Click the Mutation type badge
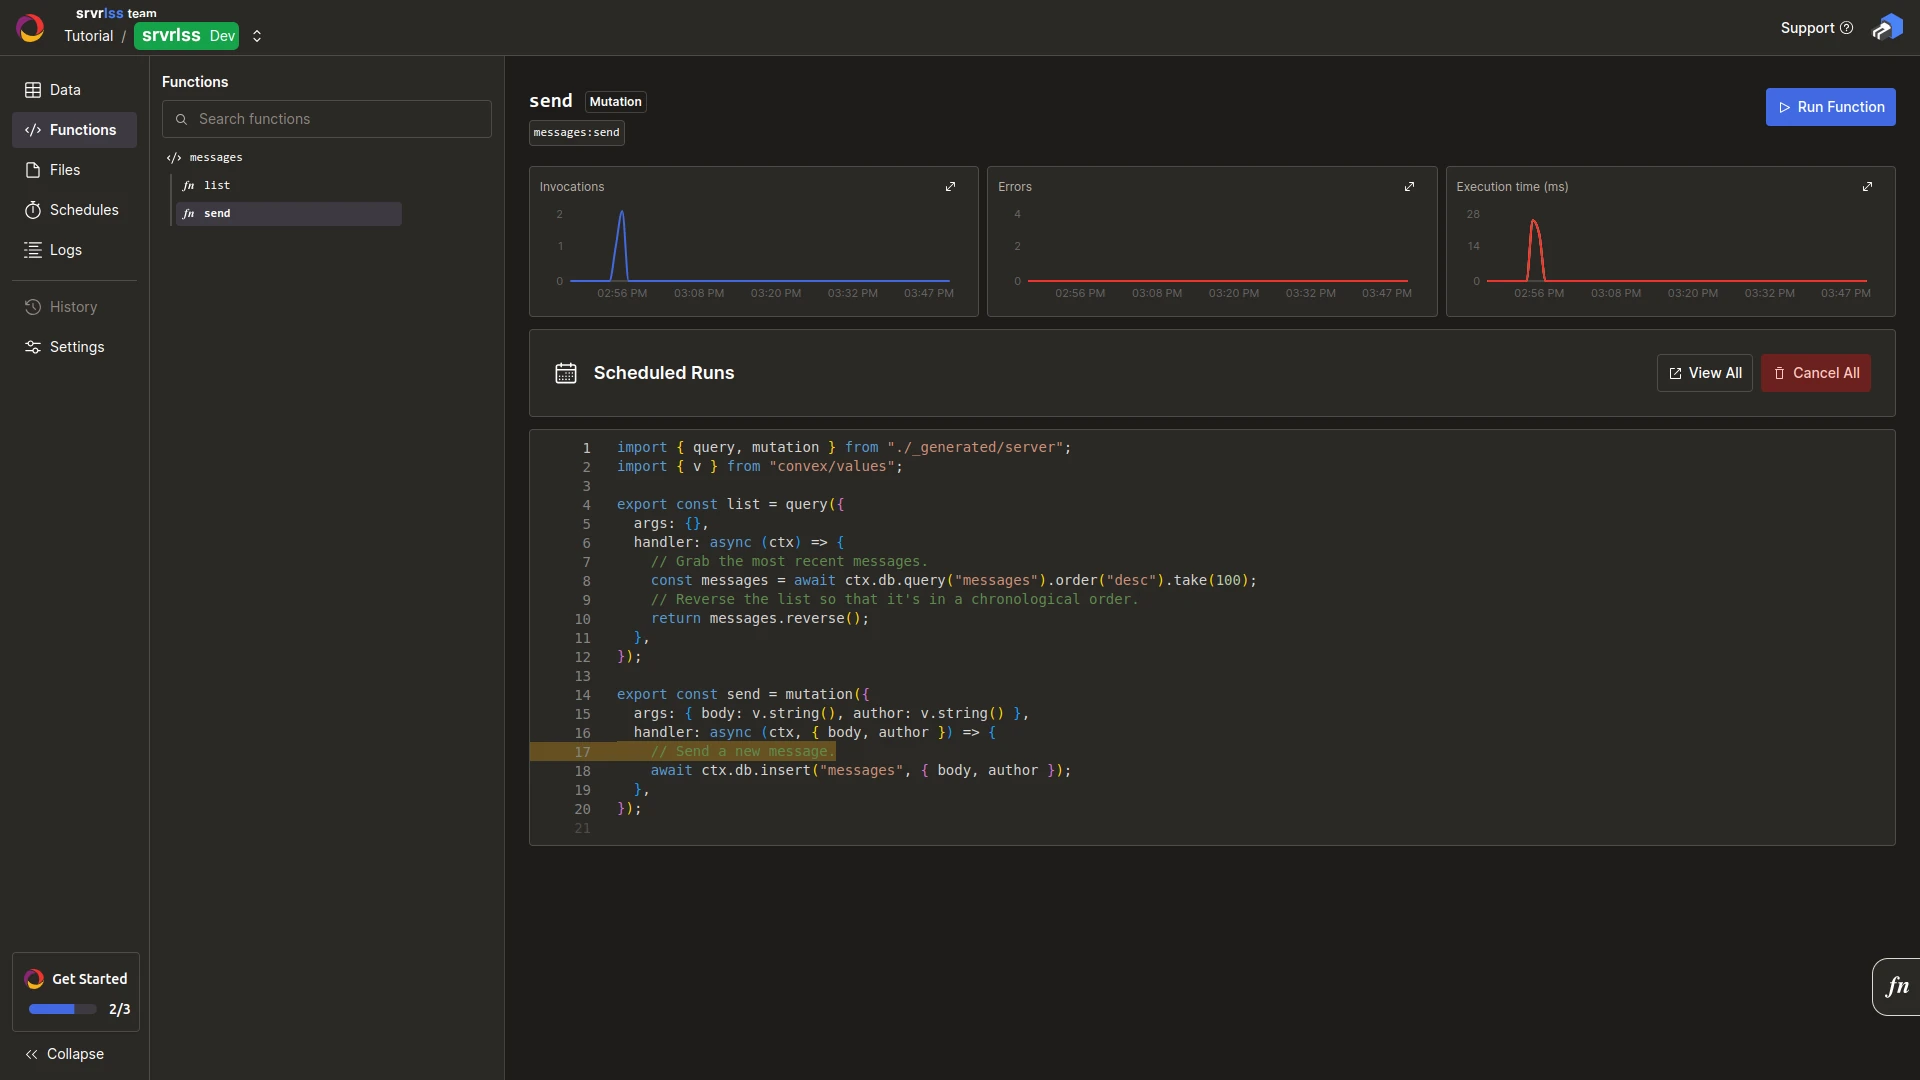1920x1080 pixels. tap(616, 102)
